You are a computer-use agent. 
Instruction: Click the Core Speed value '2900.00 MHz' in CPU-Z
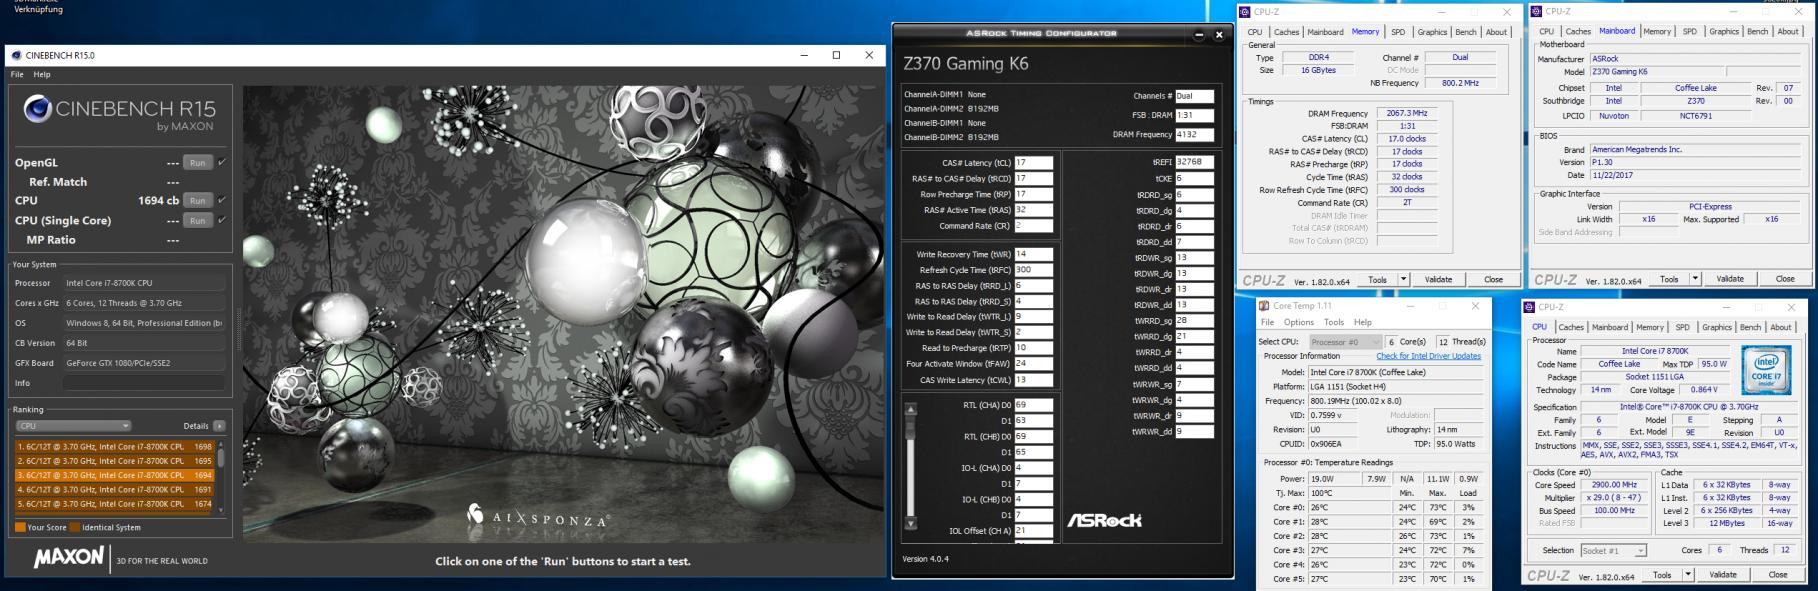(1614, 485)
